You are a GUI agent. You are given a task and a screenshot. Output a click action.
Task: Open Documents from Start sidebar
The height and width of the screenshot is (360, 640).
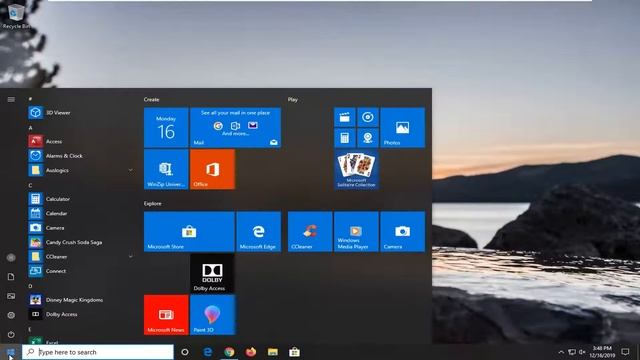click(x=11, y=277)
